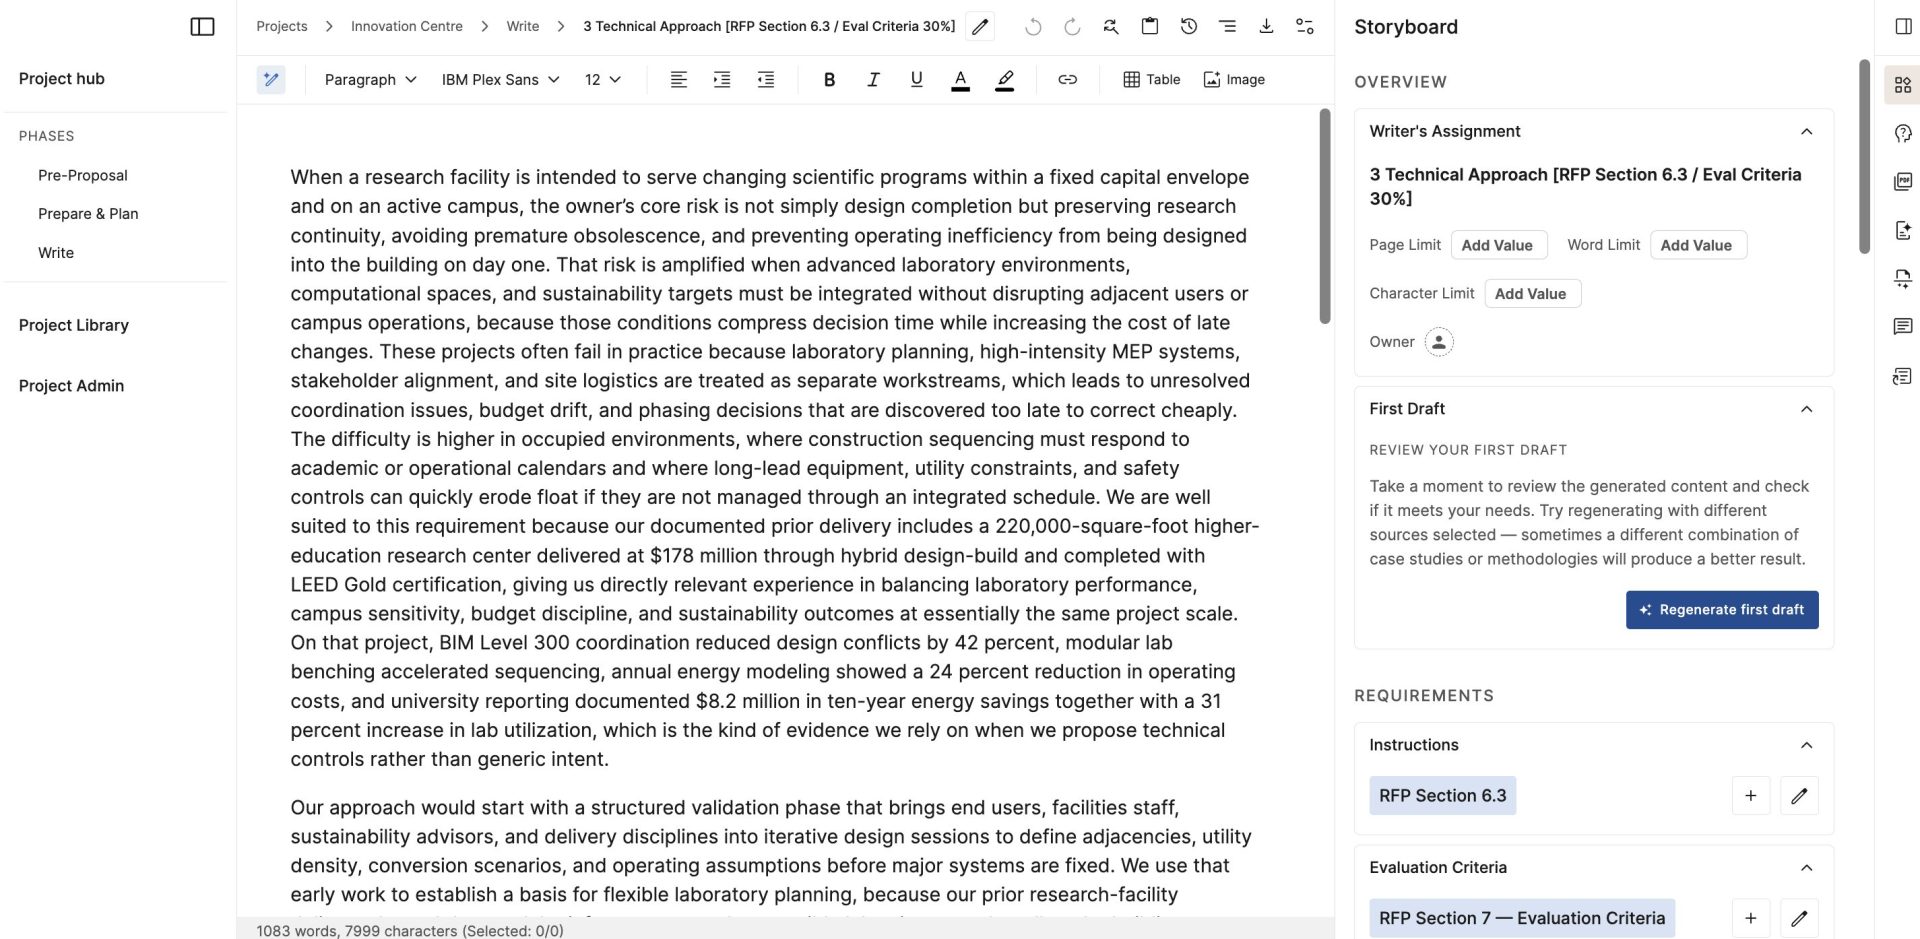Click the Storyboard panel scrollbar
The height and width of the screenshot is (939, 1920).
[x=1864, y=157]
